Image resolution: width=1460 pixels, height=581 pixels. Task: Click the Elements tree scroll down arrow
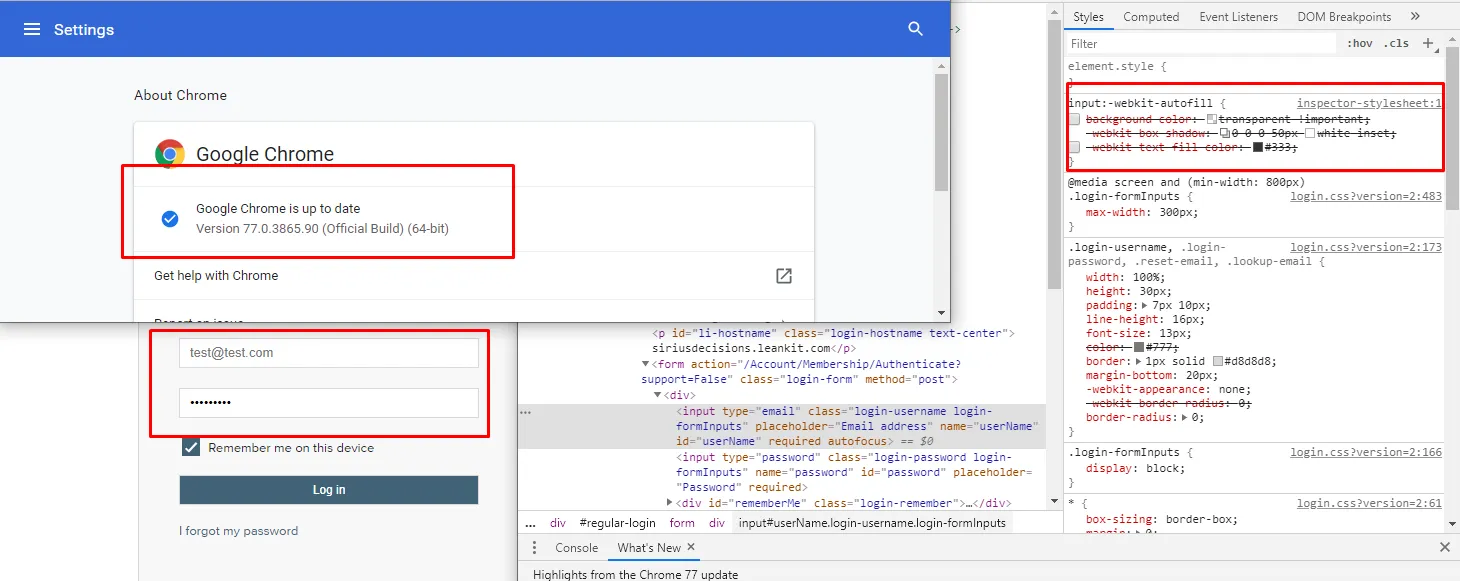1053,500
